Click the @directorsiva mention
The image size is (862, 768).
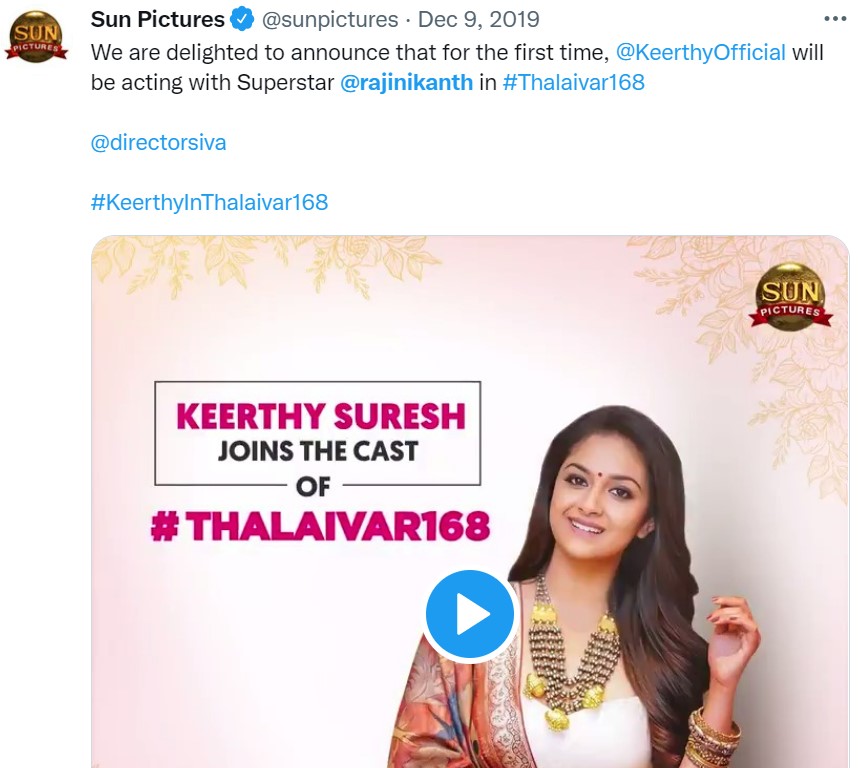[x=157, y=142]
